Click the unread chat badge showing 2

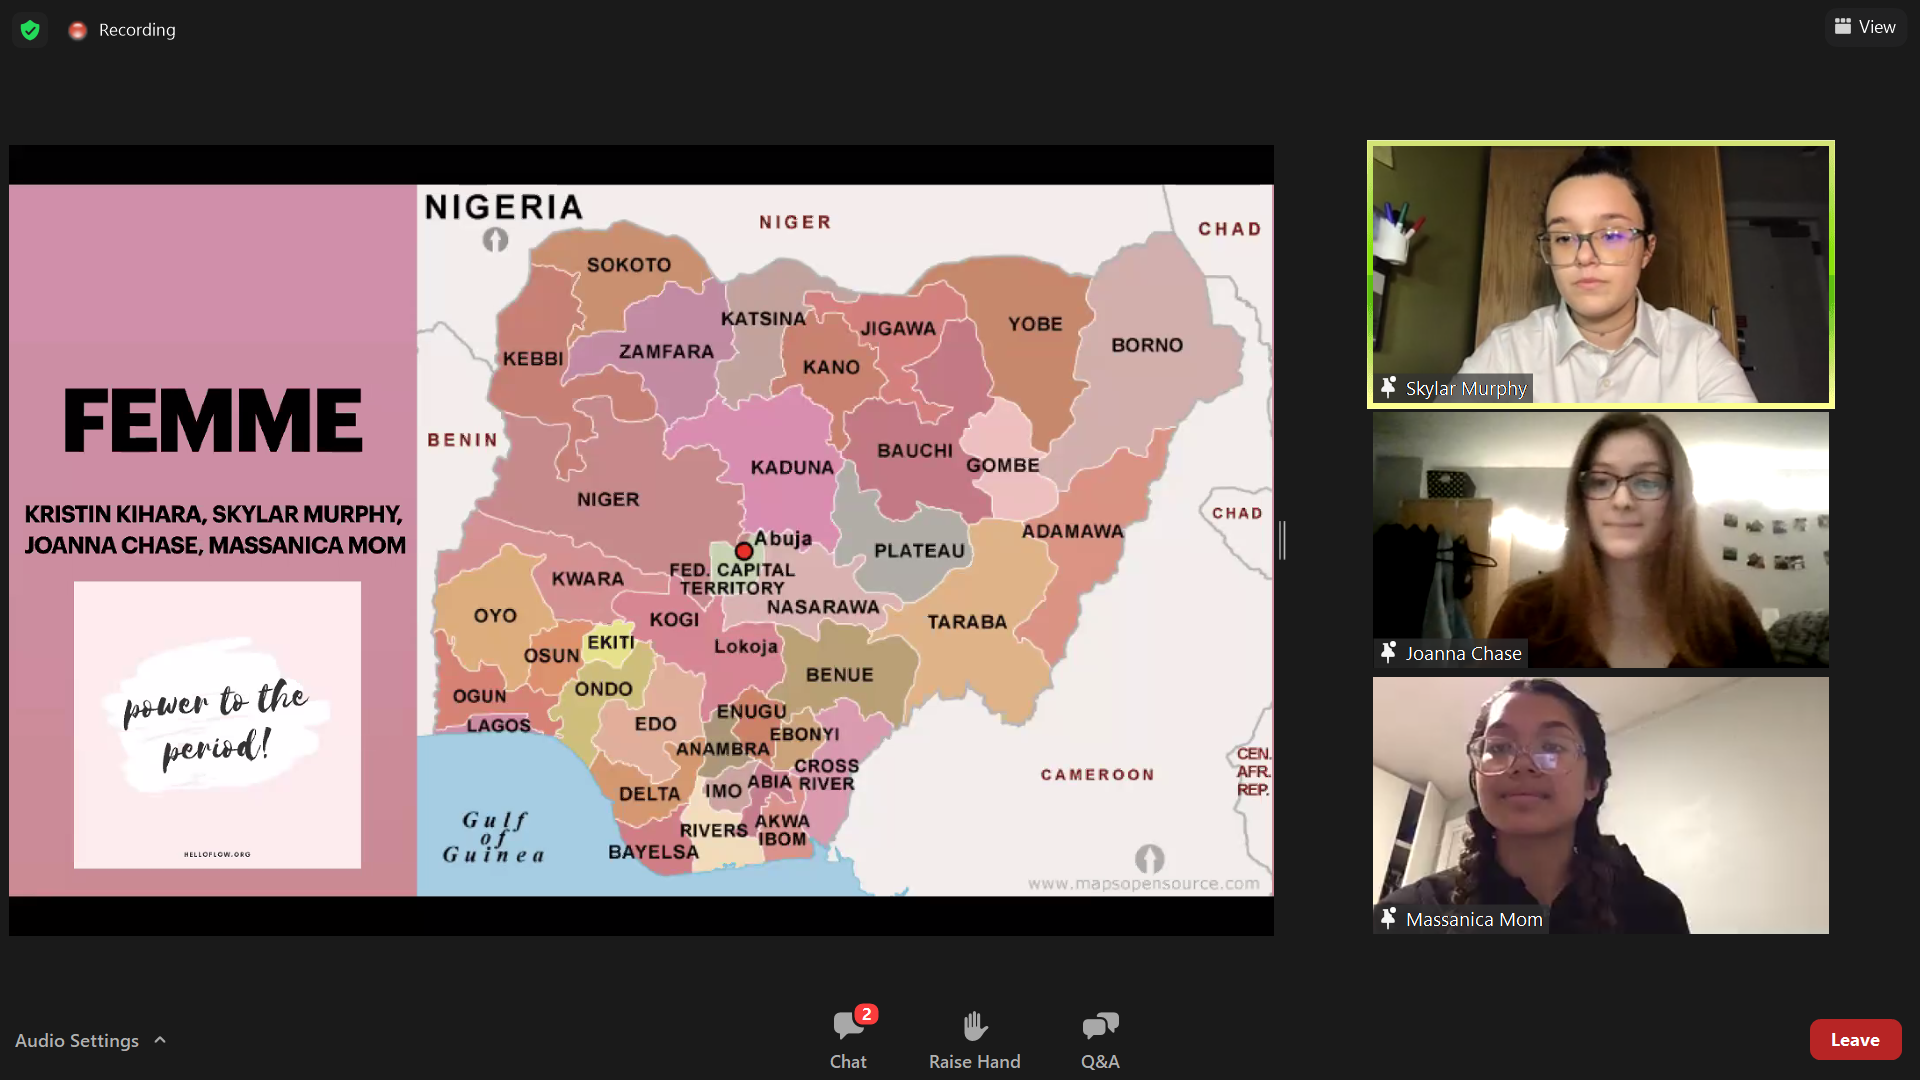coord(866,1014)
